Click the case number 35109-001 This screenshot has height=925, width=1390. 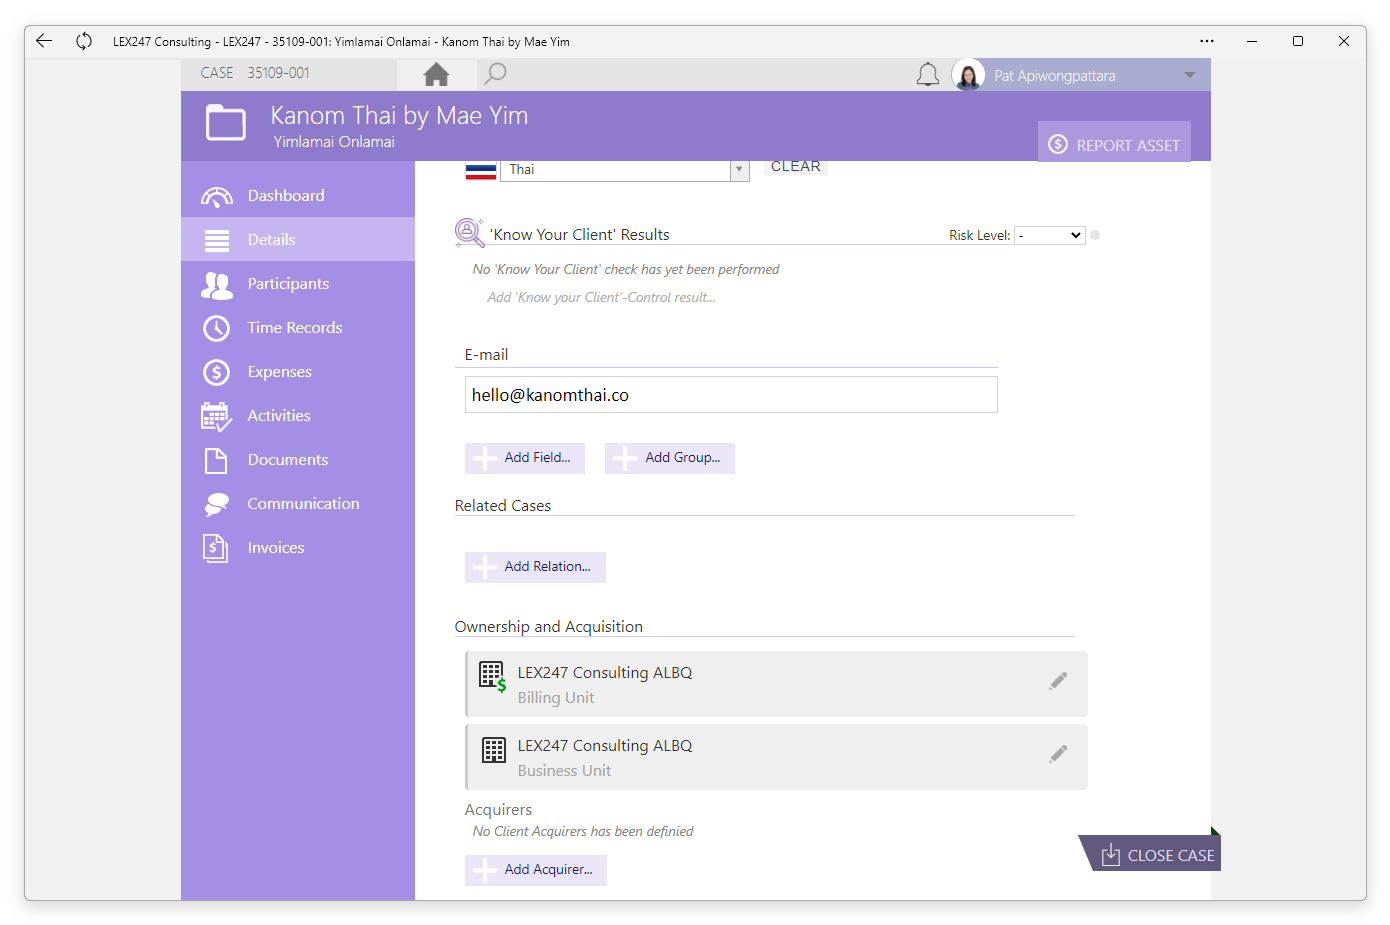pos(279,73)
